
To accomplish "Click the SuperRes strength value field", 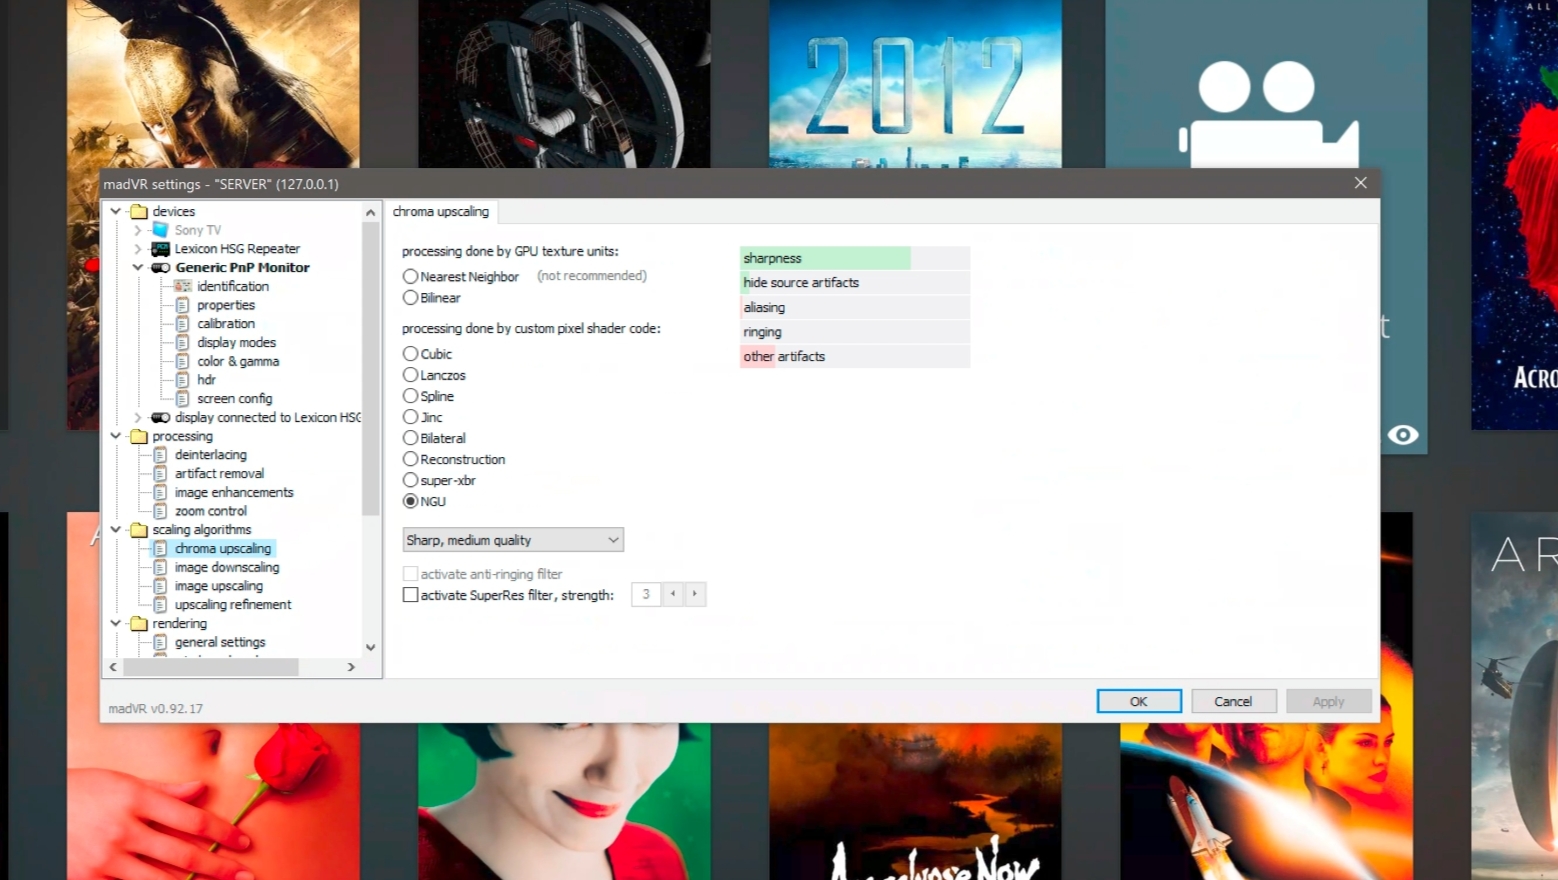I will (646, 594).
